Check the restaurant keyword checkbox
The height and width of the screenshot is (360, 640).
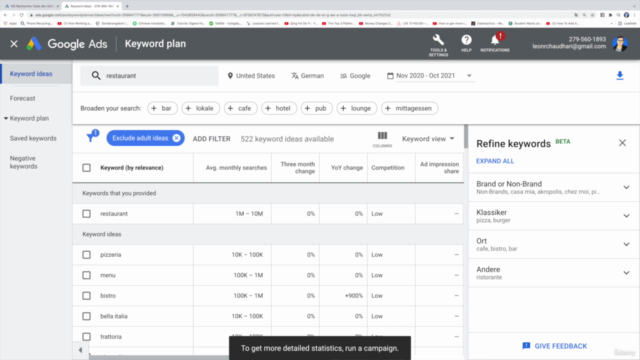(x=87, y=213)
